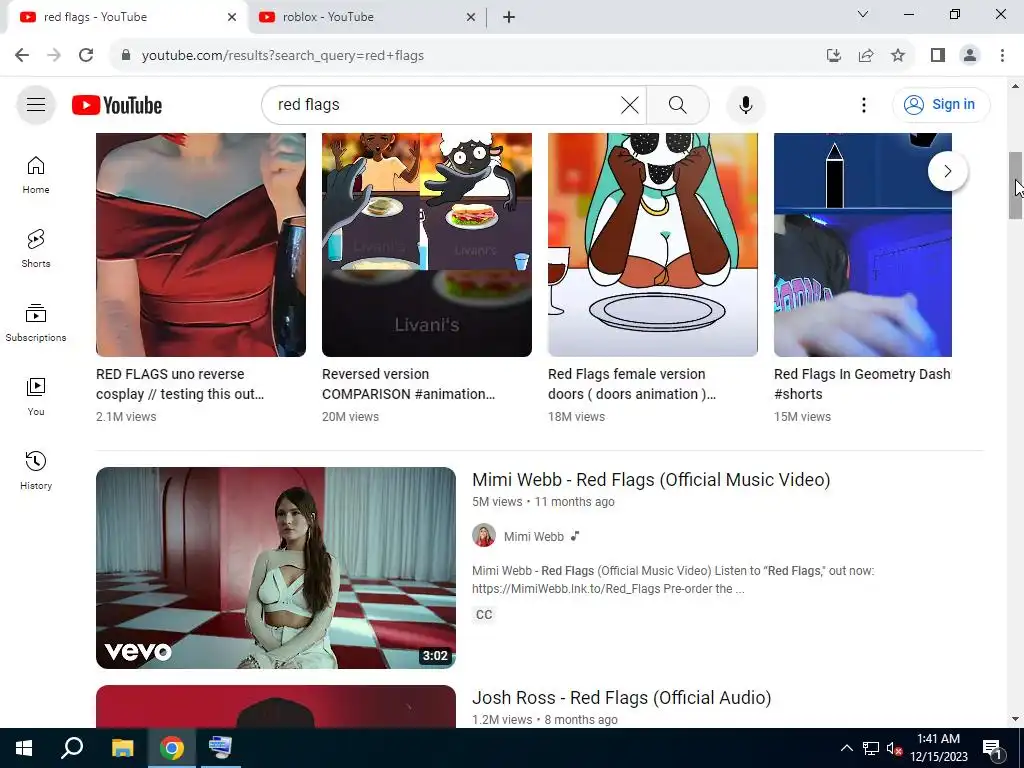Open 'Reversed version COMPARISON #animation' short title
1024x768 pixels.
click(409, 384)
